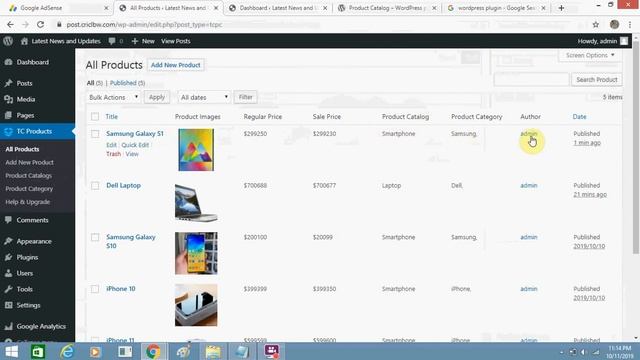Viewport: 640px width, 360px height.
Task: Expand the Screen Options panel
Action: (590, 55)
